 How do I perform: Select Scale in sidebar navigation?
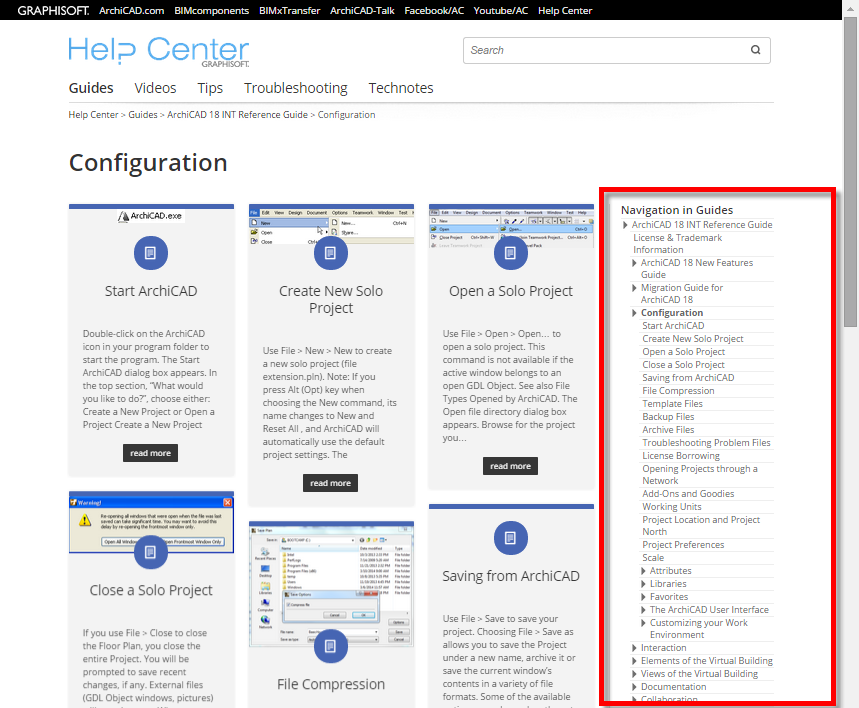coord(653,558)
